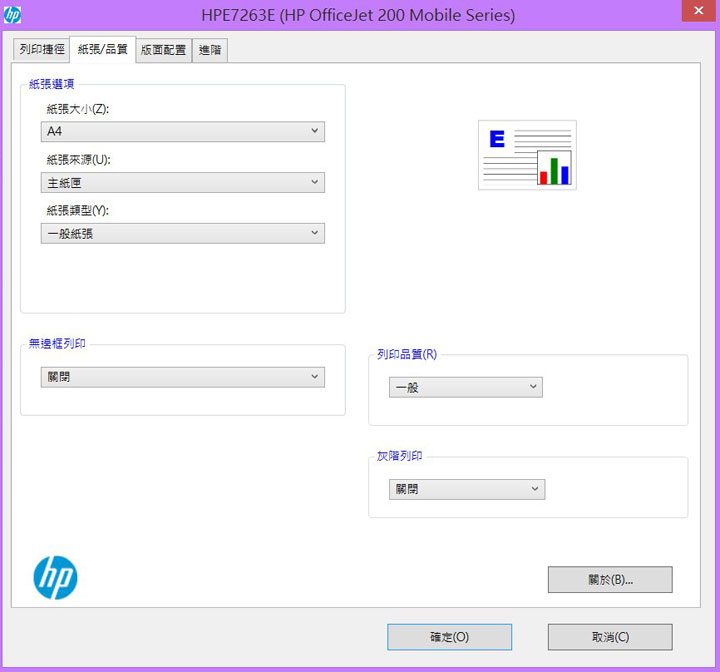Screen dimensions: 720x672
Task: Open the 紙張類型 dropdown showing 一般紙張
Action: point(183,233)
